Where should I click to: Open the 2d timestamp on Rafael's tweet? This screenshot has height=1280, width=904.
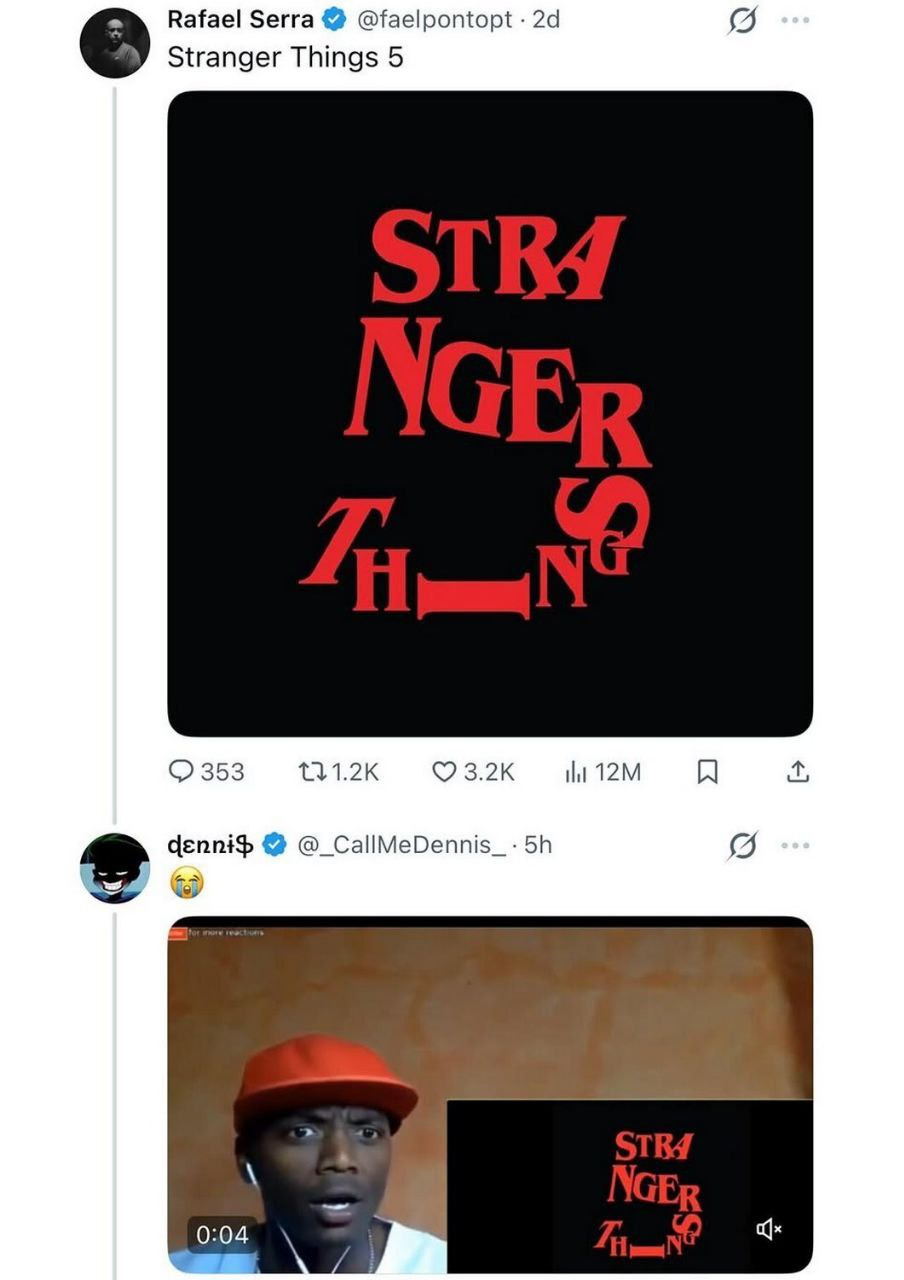[x=546, y=20]
